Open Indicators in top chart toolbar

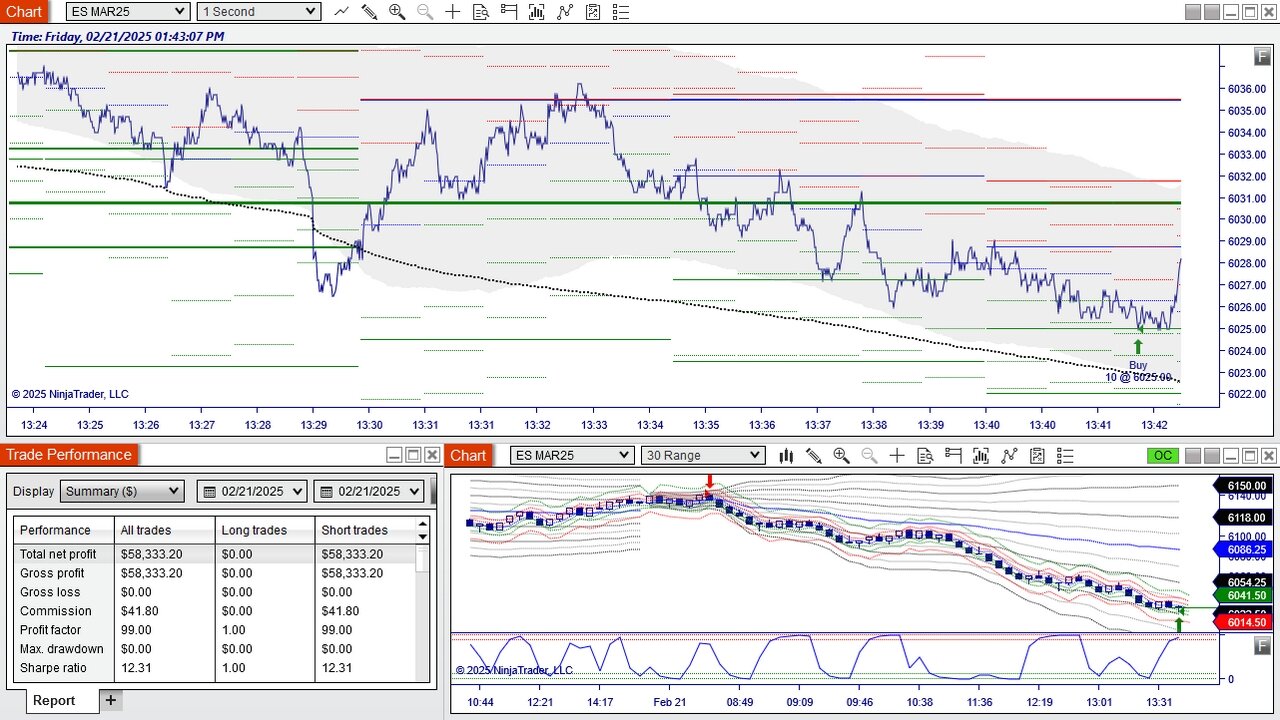(x=565, y=12)
